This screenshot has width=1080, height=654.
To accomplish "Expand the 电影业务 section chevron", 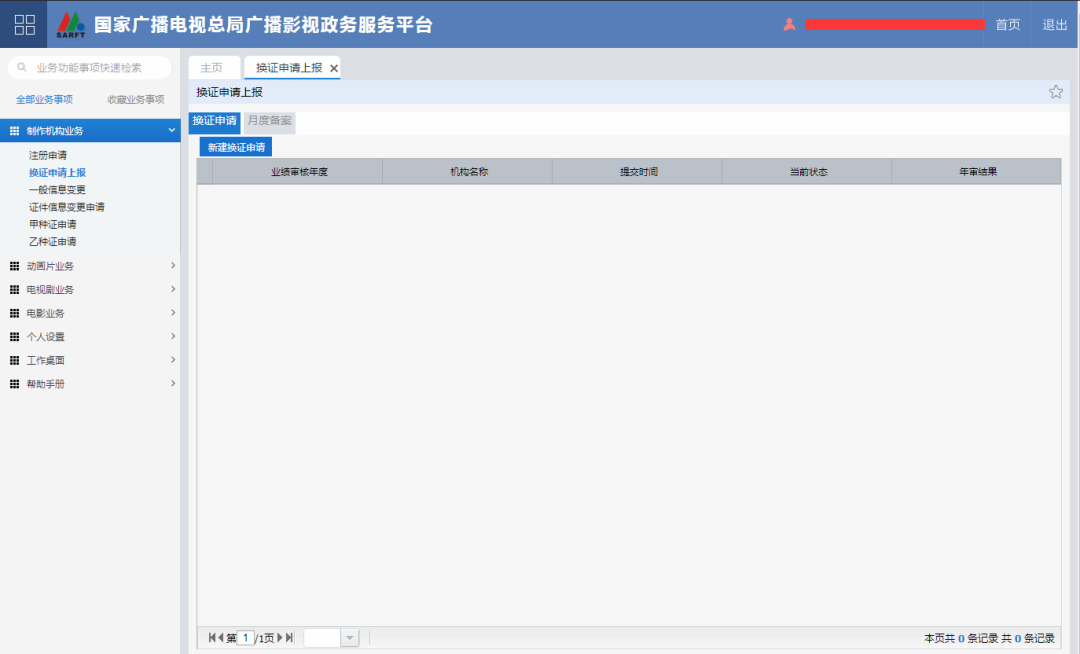I will (173, 313).
